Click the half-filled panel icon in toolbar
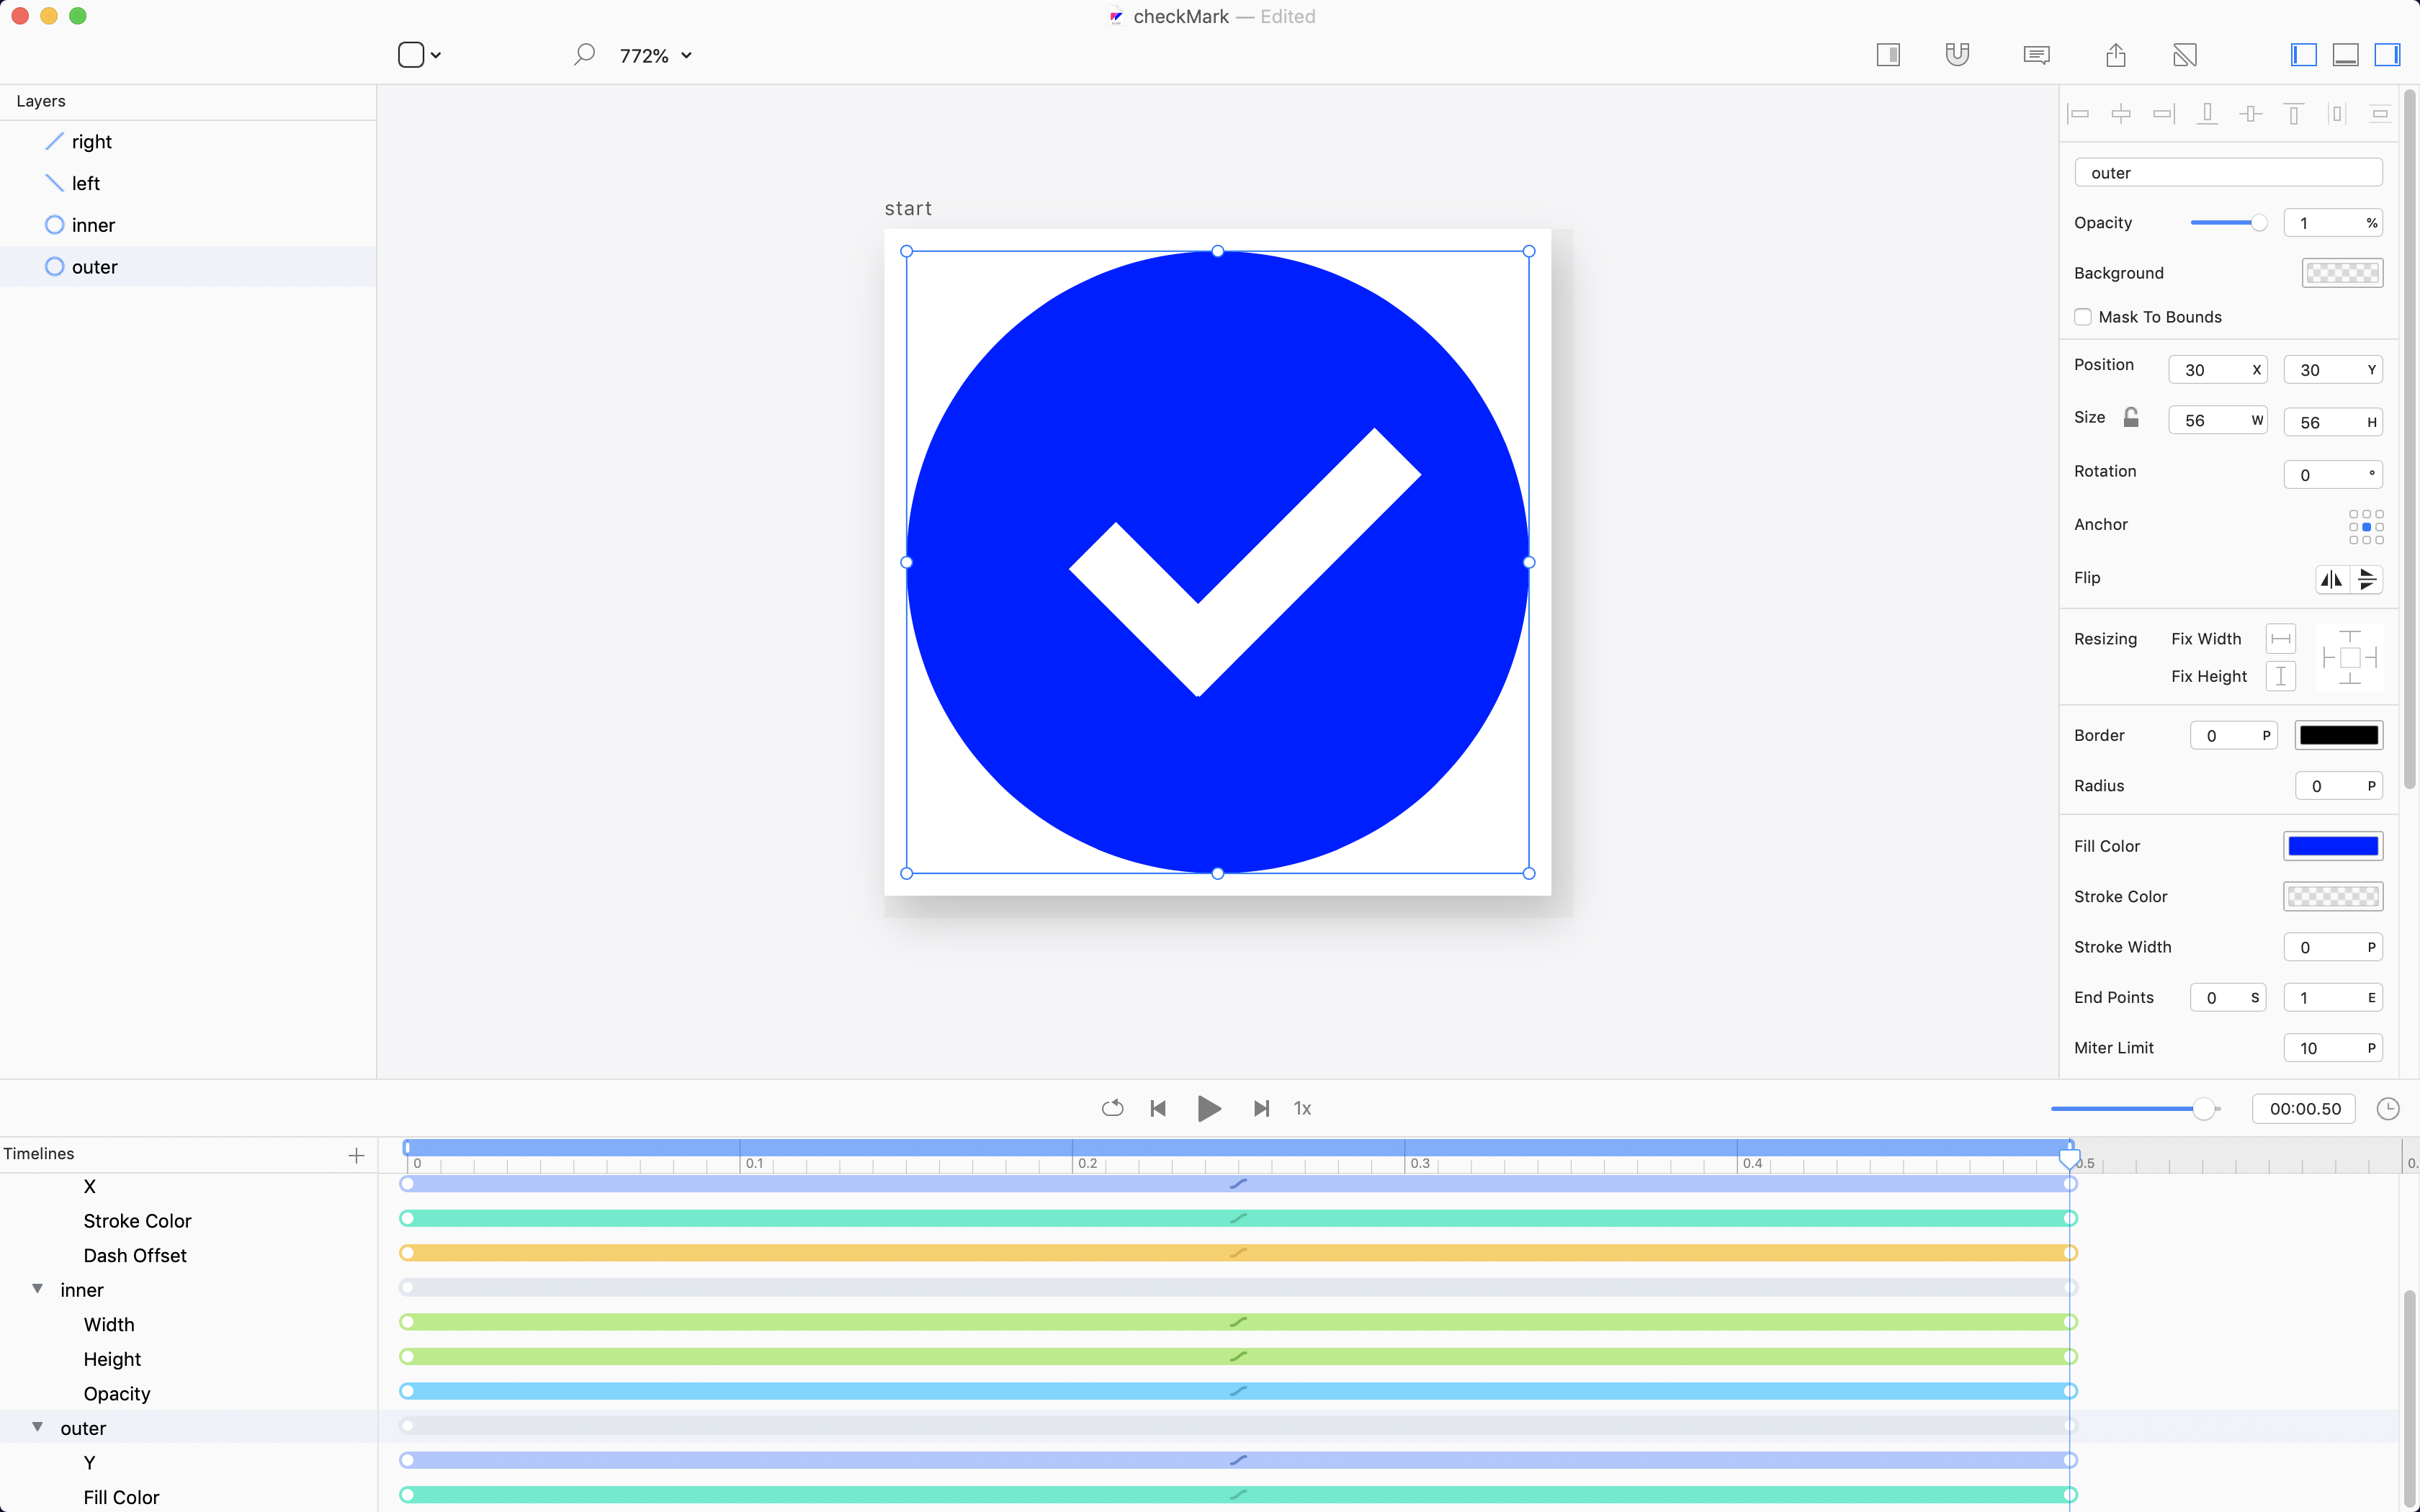Image resolution: width=2420 pixels, height=1512 pixels. [x=1888, y=55]
